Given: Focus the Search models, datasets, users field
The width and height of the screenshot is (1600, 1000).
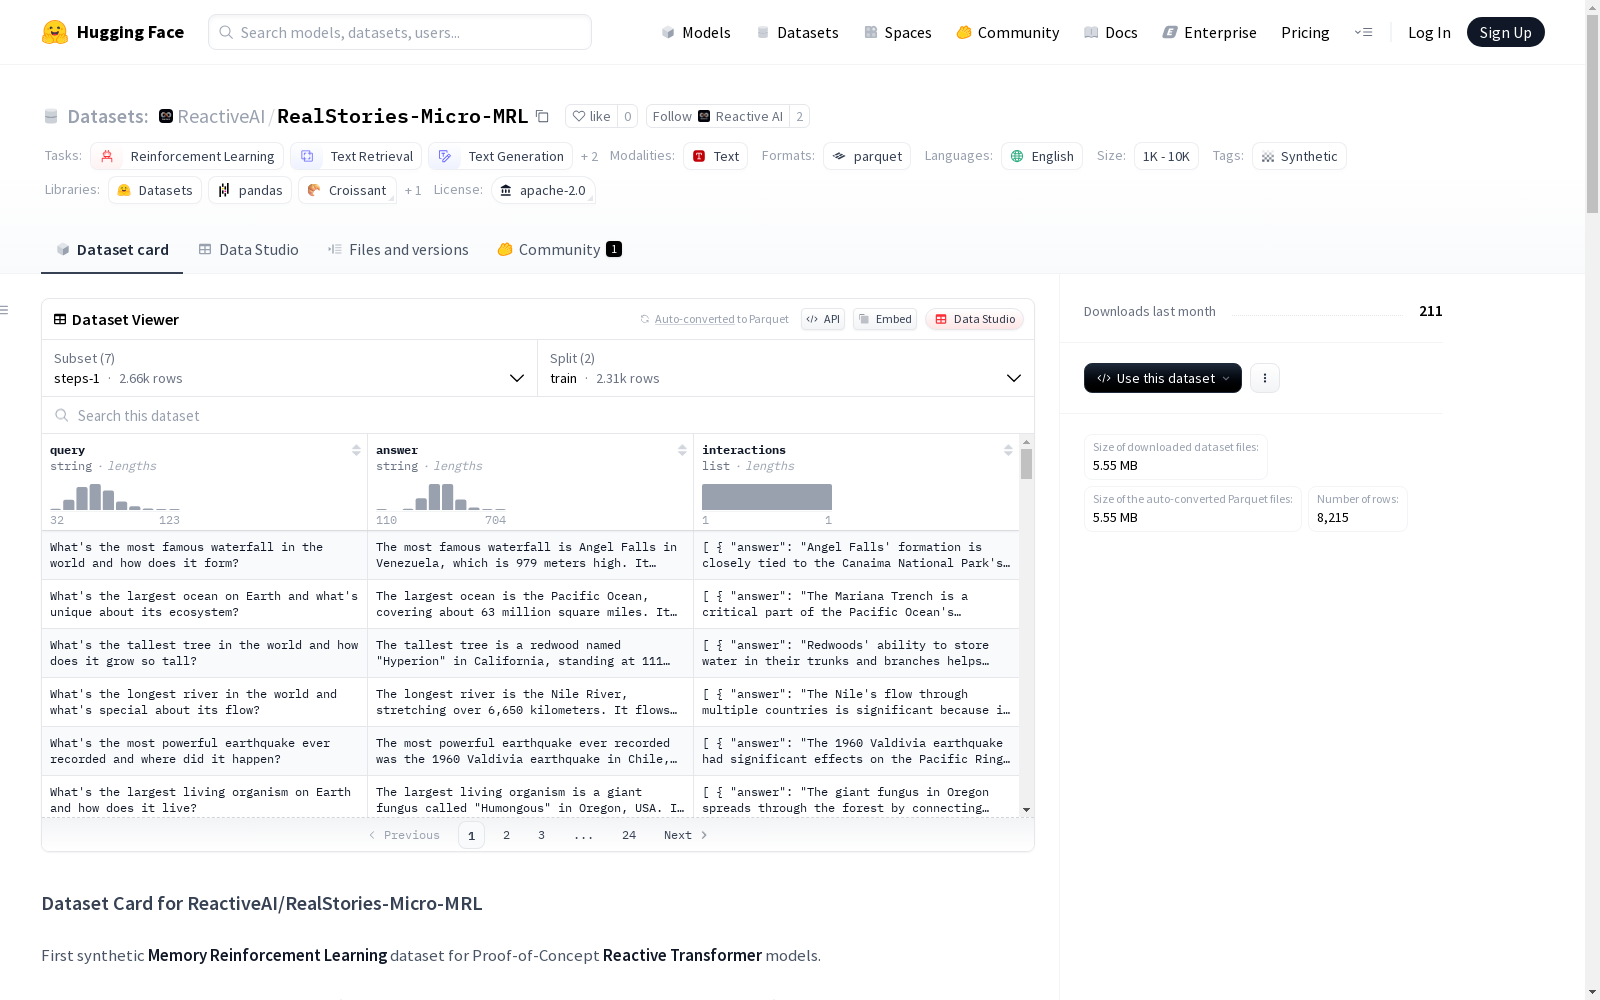Looking at the screenshot, I should point(400,32).
